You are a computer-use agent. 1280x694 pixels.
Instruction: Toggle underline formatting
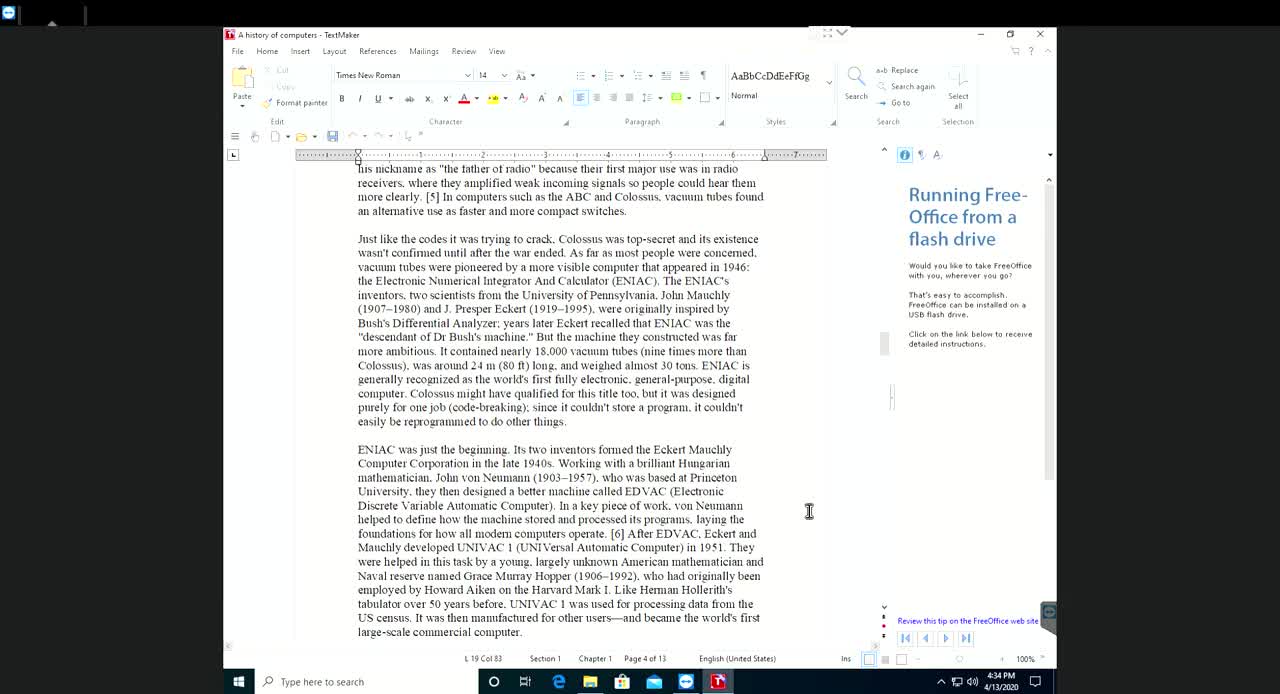[377, 98]
